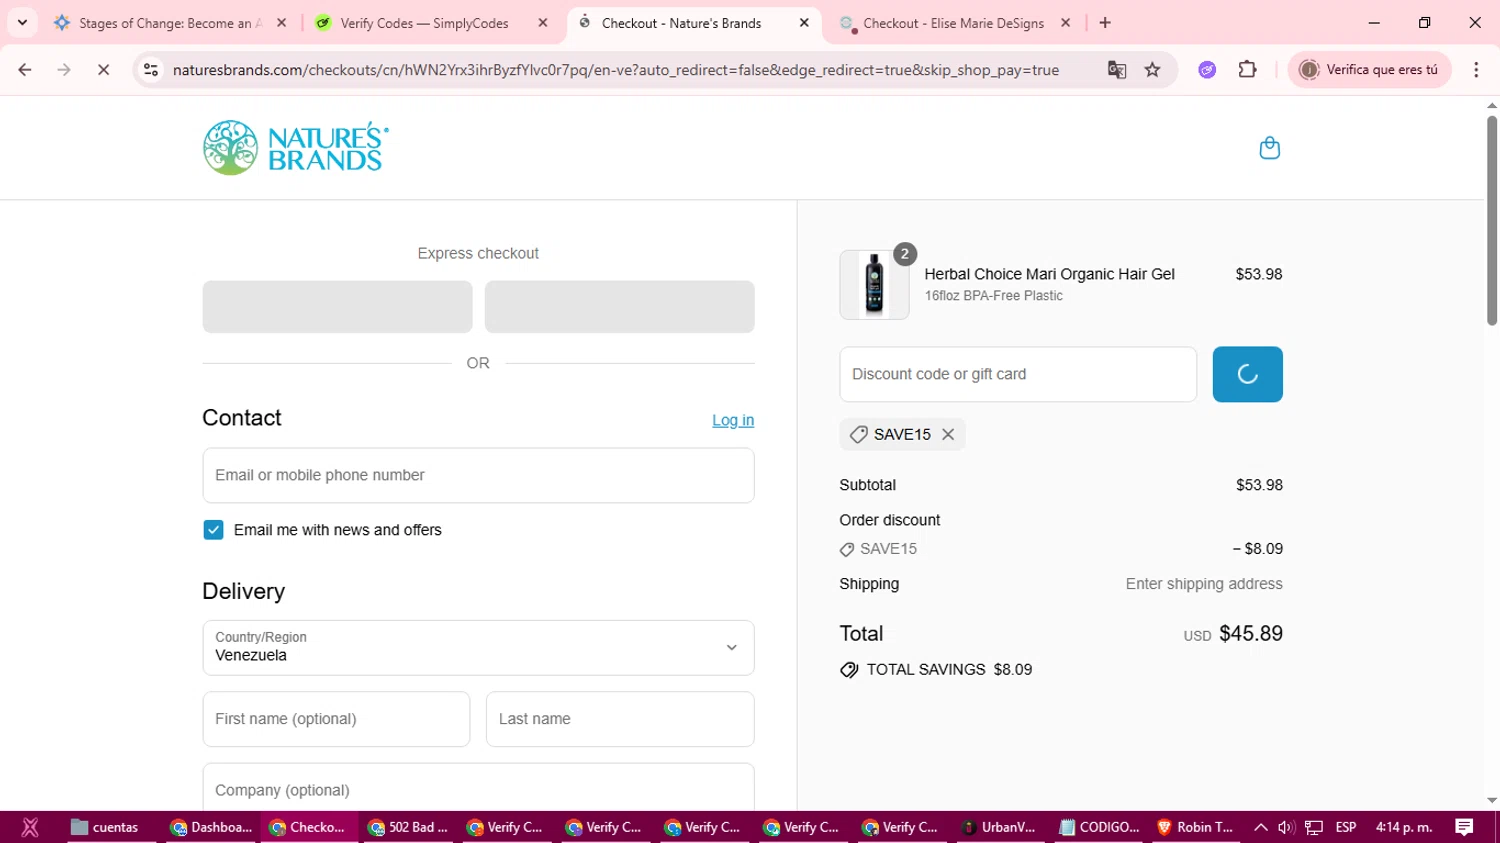Click the Nature's Brands logo
This screenshot has width=1500, height=843.
(296, 148)
